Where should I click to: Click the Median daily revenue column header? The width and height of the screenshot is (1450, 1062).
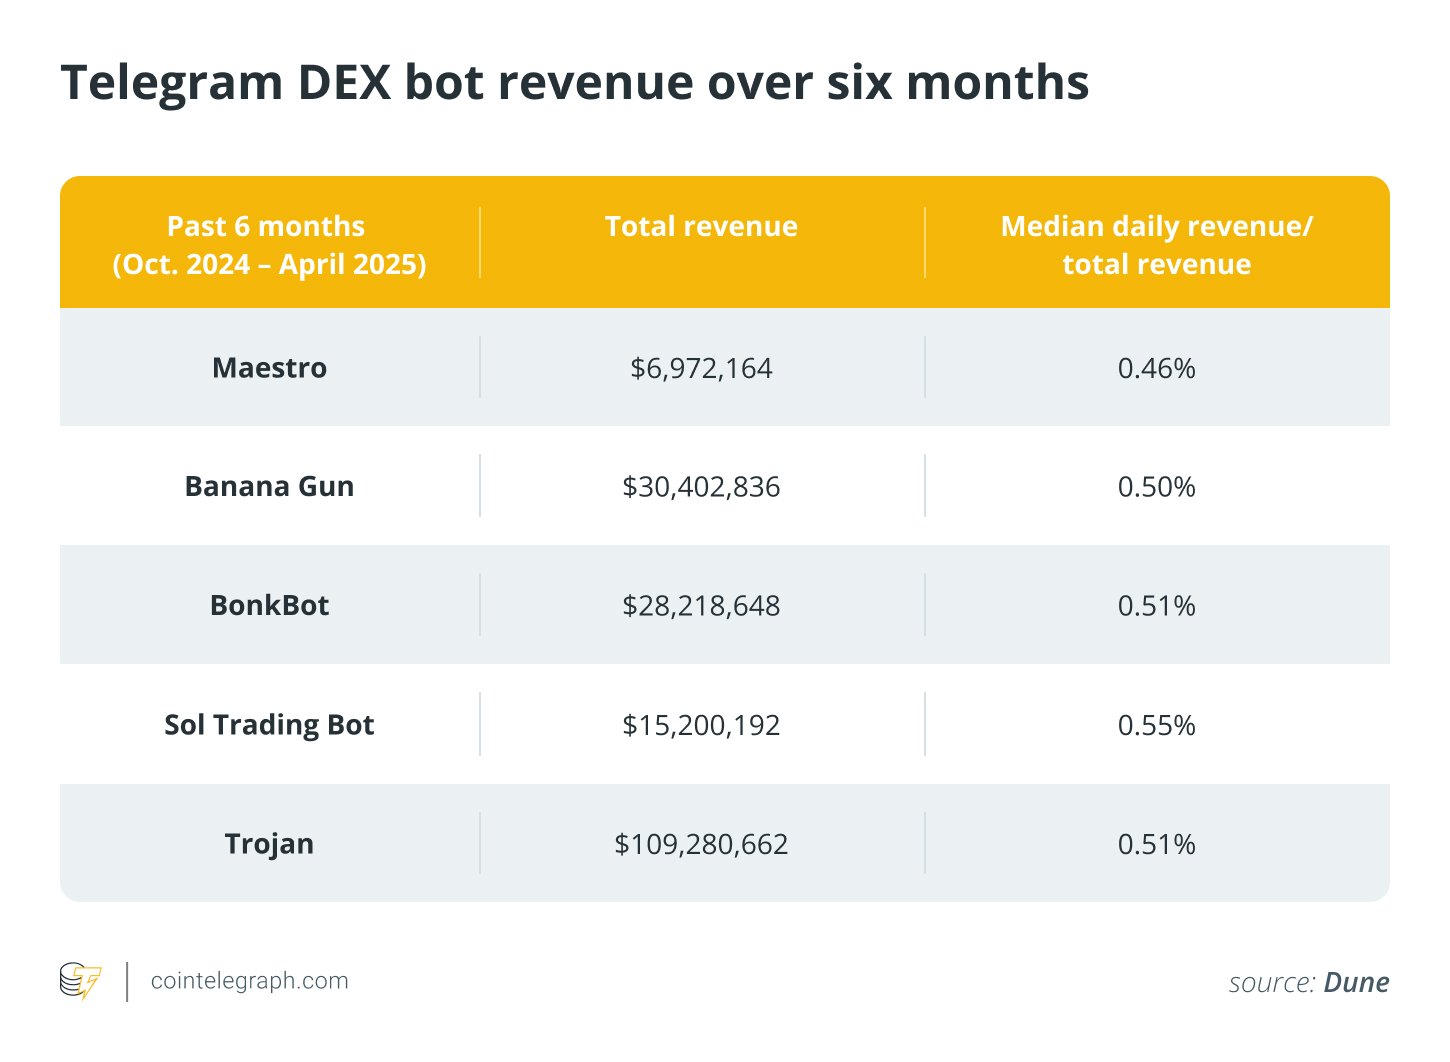[1156, 245]
